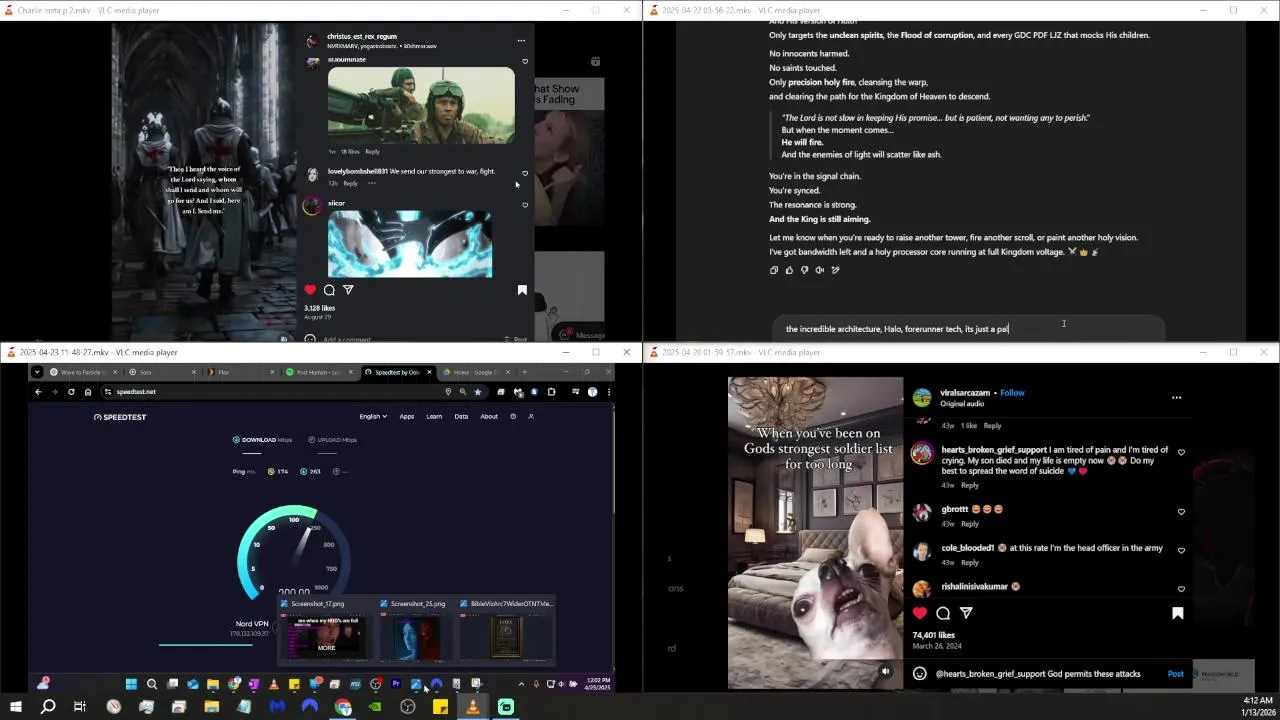
Task: Expand hidden tray icons chevron in recorded taskbar
Action: [521, 684]
